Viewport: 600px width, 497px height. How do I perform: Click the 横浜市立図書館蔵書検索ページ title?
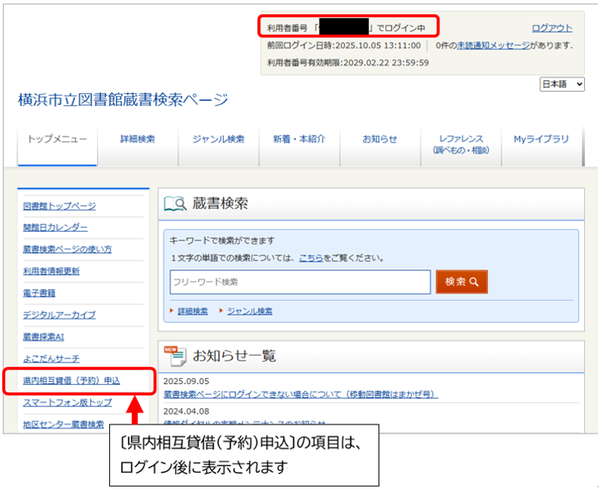click(x=123, y=99)
